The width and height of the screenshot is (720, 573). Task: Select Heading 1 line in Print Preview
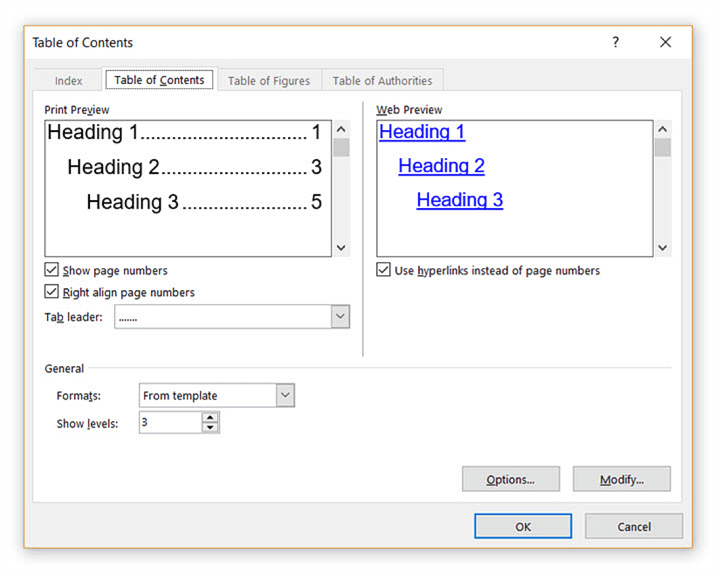pos(184,132)
